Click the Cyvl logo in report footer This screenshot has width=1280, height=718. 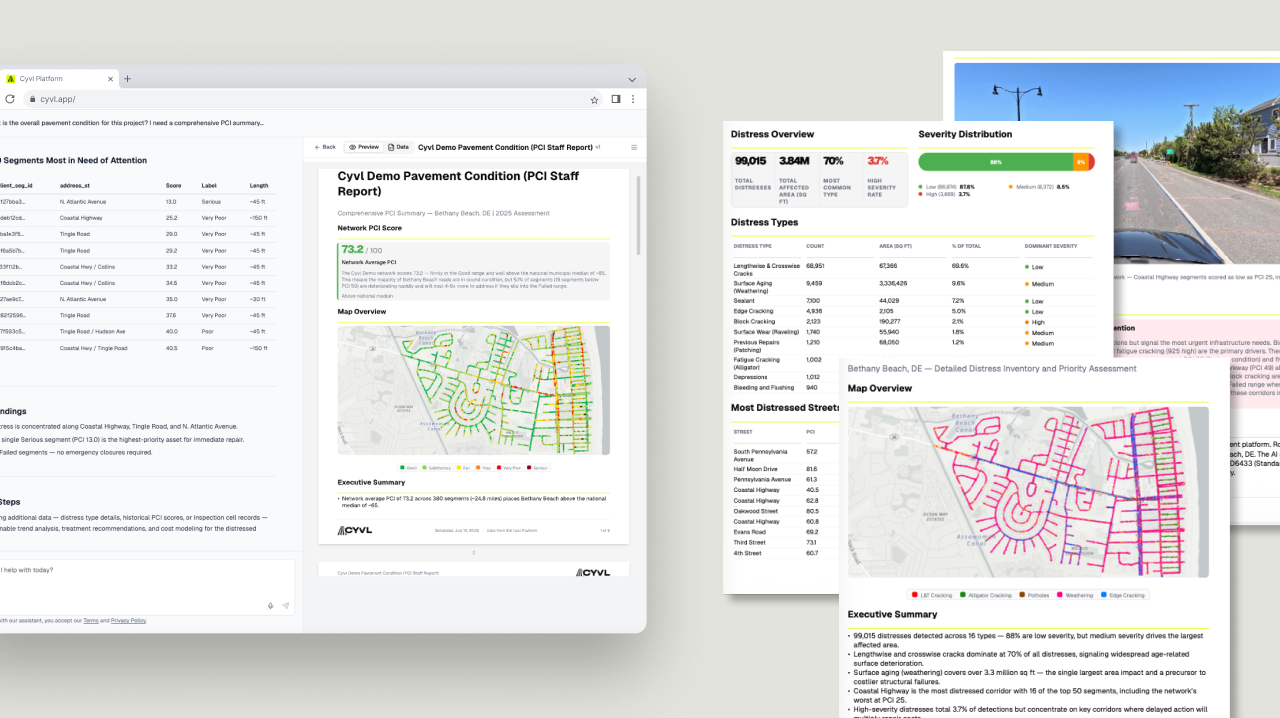(x=355, y=530)
